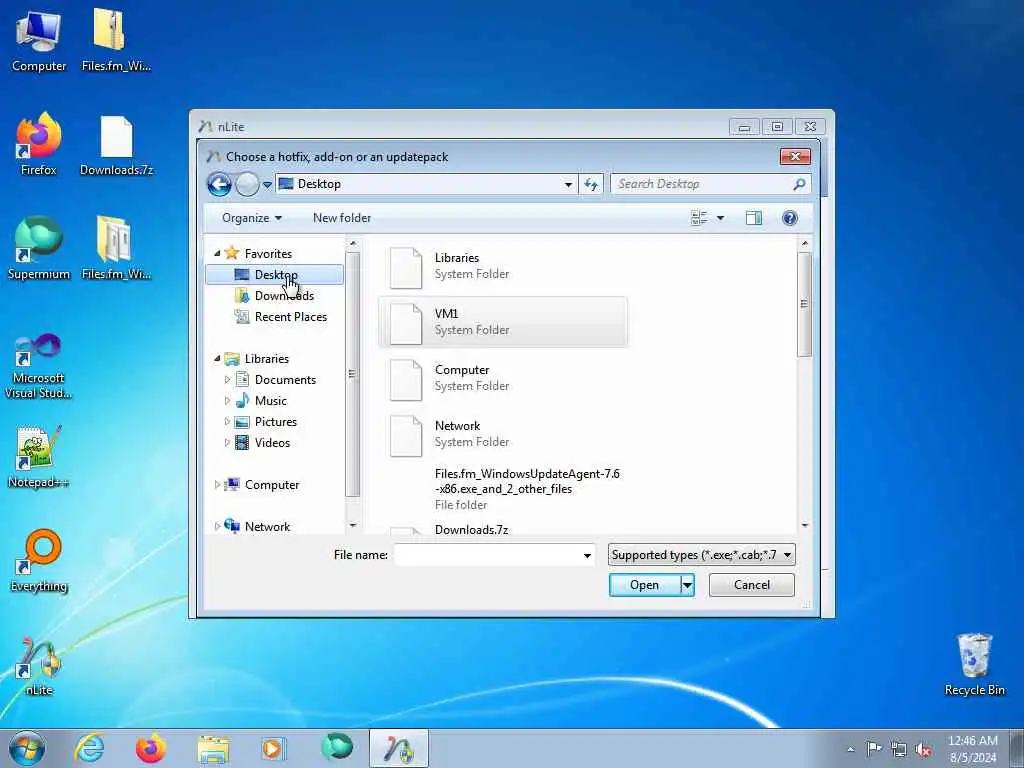Select the Firefox desktop shortcut
1024x768 pixels.
[x=39, y=144]
